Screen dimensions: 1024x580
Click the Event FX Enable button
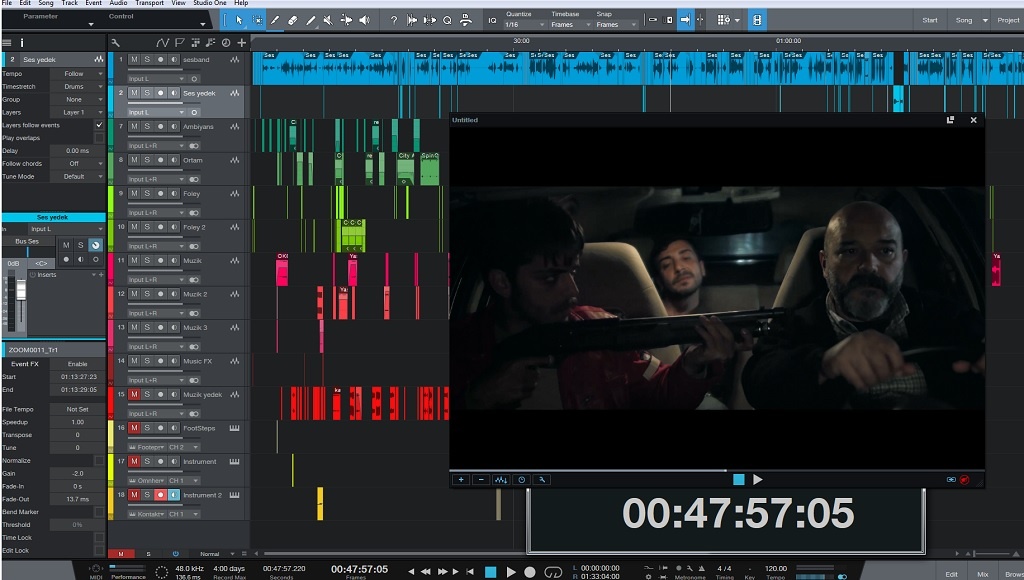point(78,364)
